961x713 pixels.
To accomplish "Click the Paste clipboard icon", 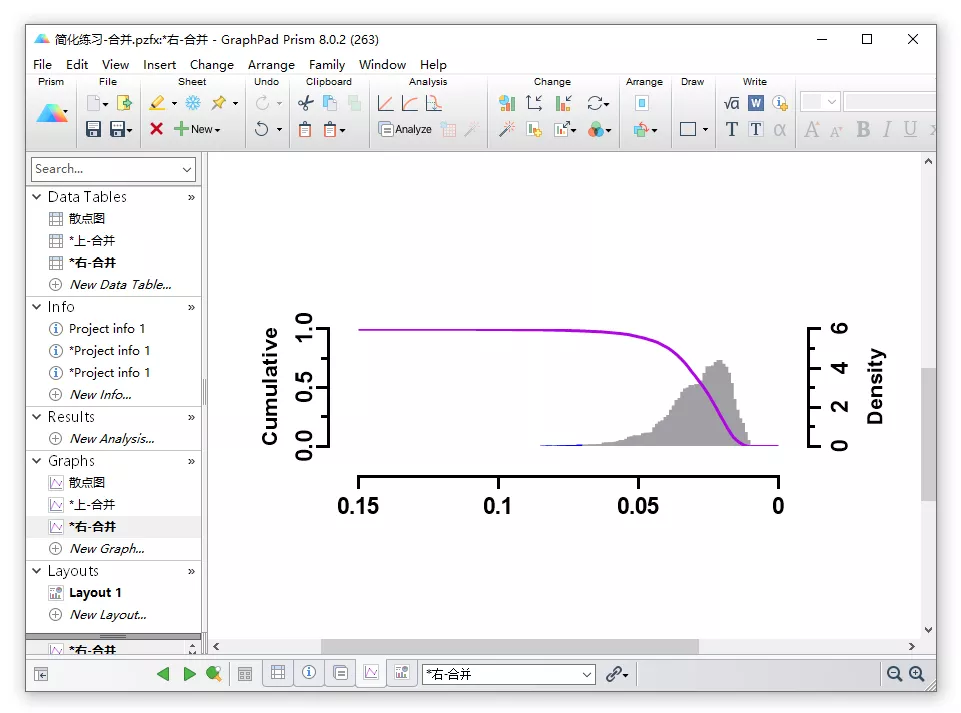I will coord(305,129).
